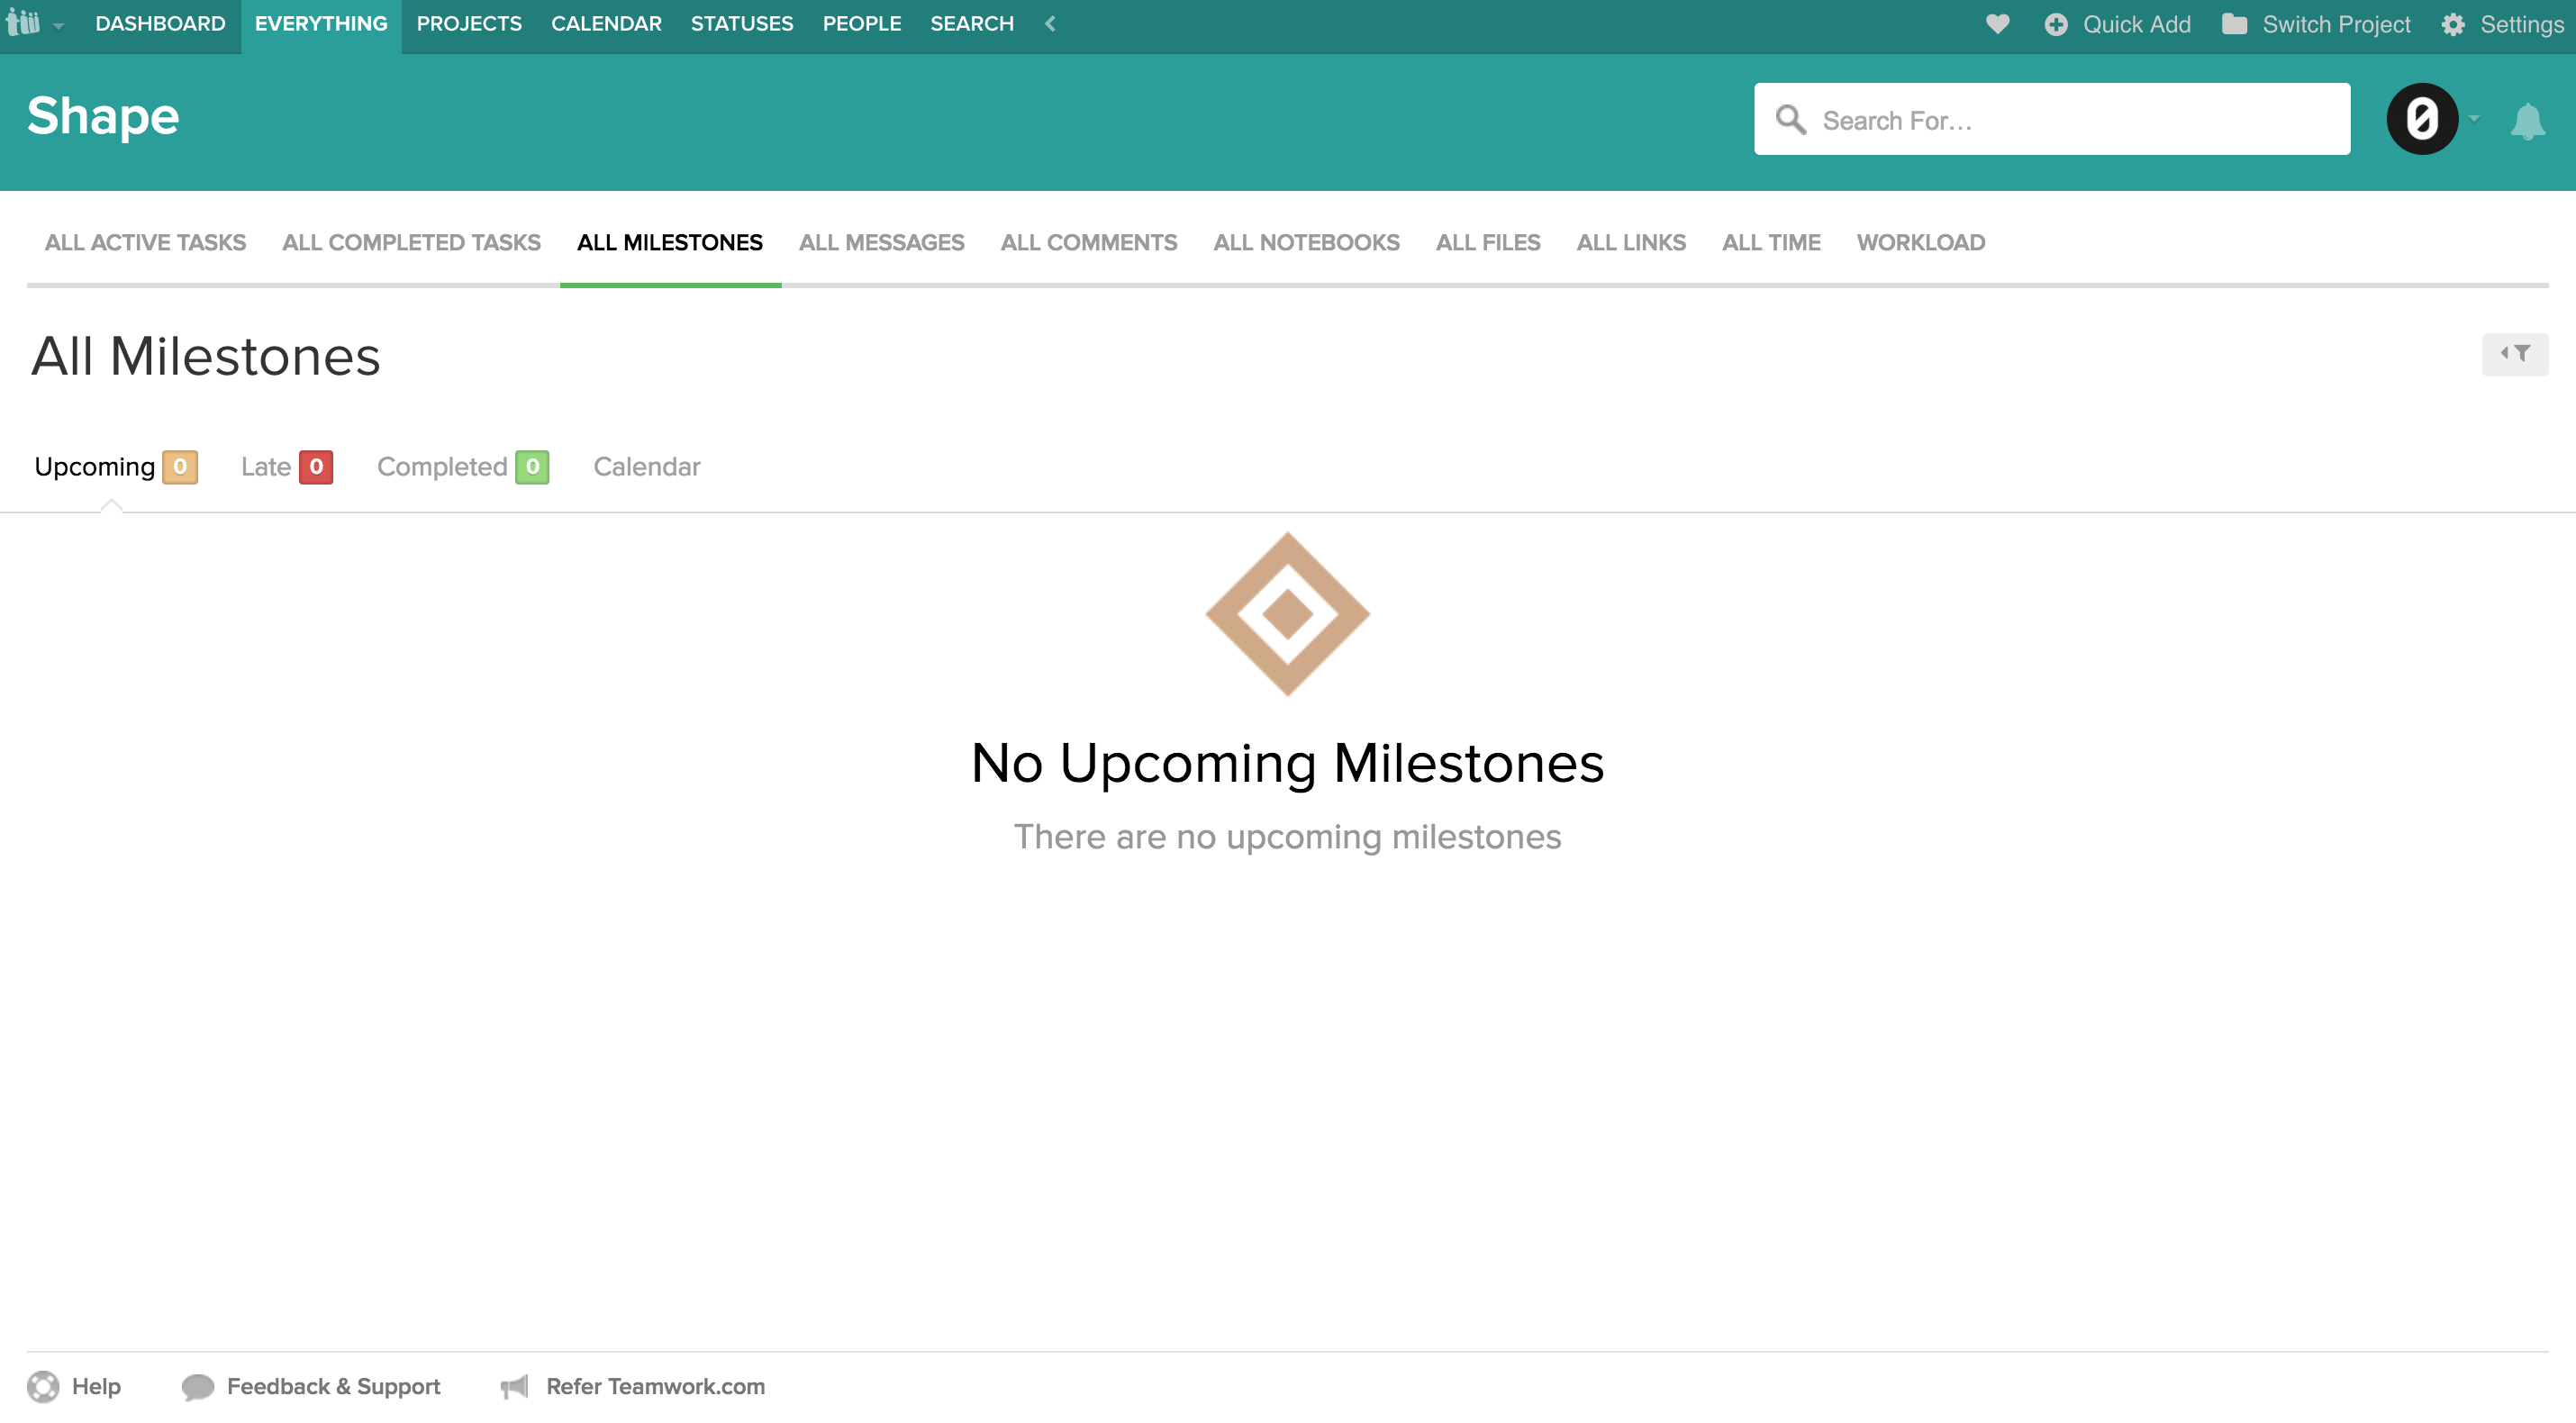Click the Switch Project folder icon
The height and width of the screenshot is (1423, 2576).
(2234, 24)
